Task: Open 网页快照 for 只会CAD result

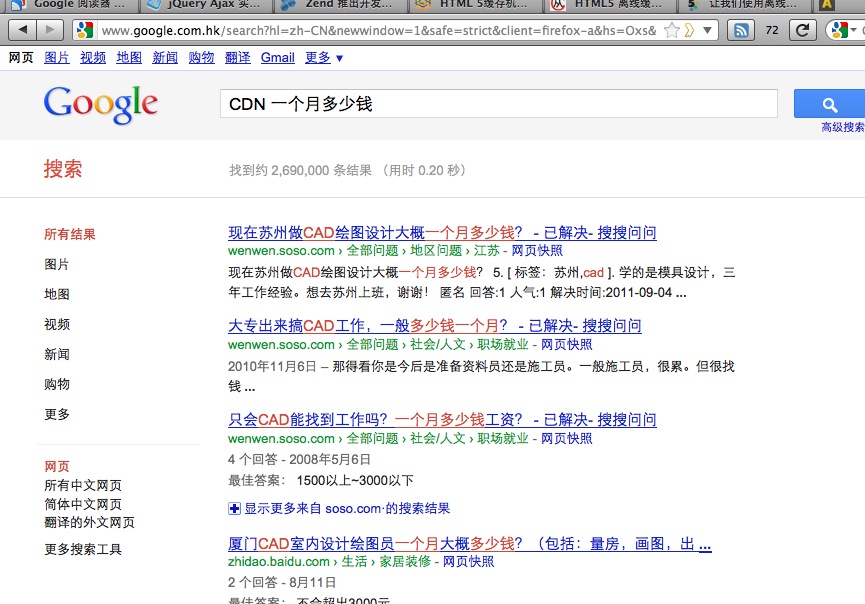Action: pos(567,439)
